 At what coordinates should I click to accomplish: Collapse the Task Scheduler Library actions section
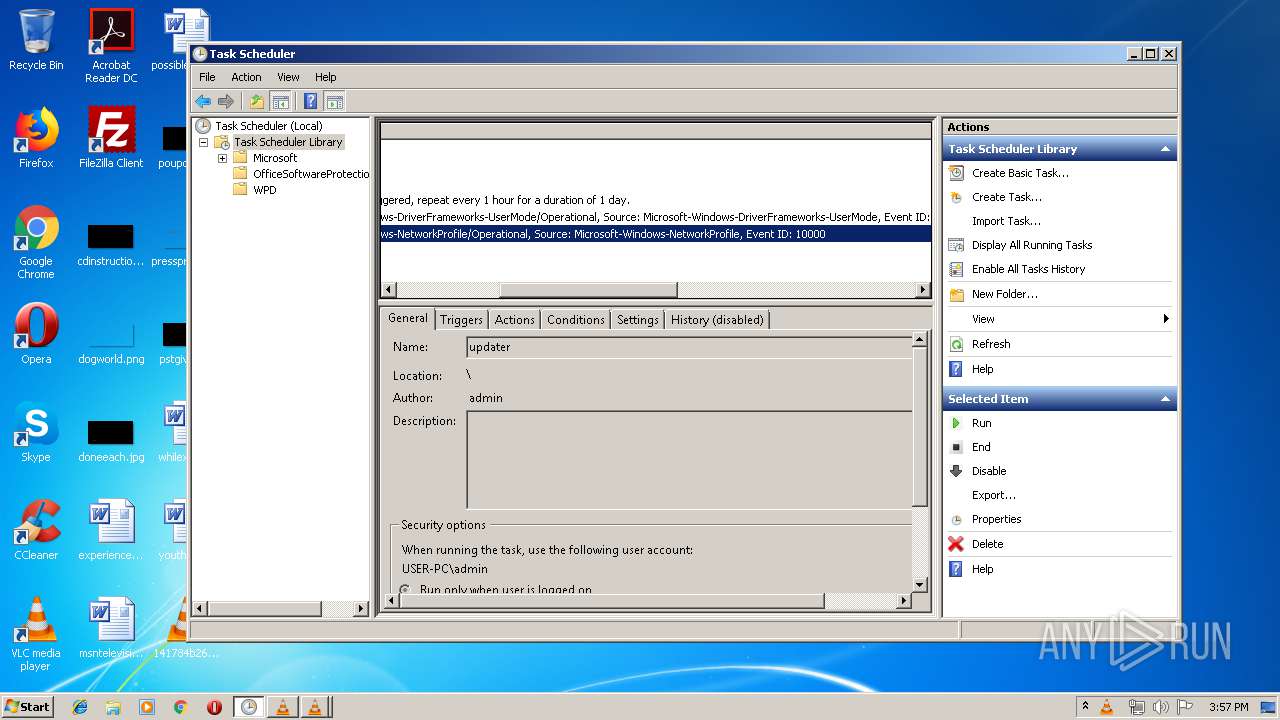1165,149
